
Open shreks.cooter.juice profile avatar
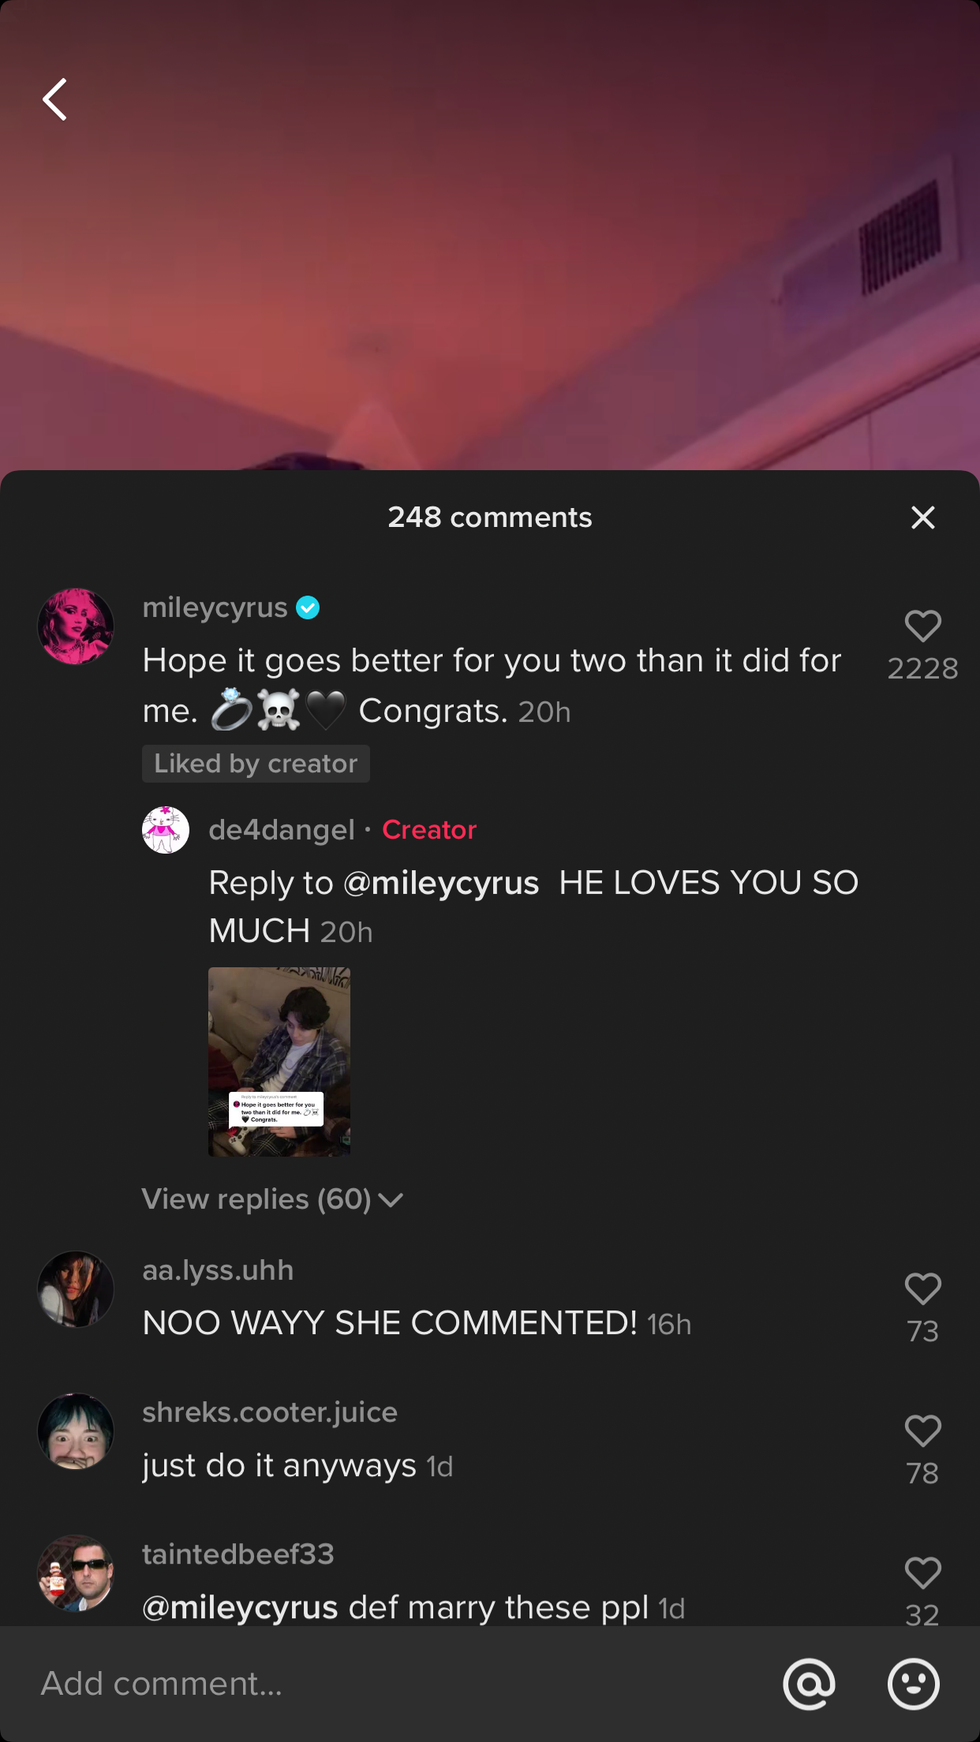76,1431
